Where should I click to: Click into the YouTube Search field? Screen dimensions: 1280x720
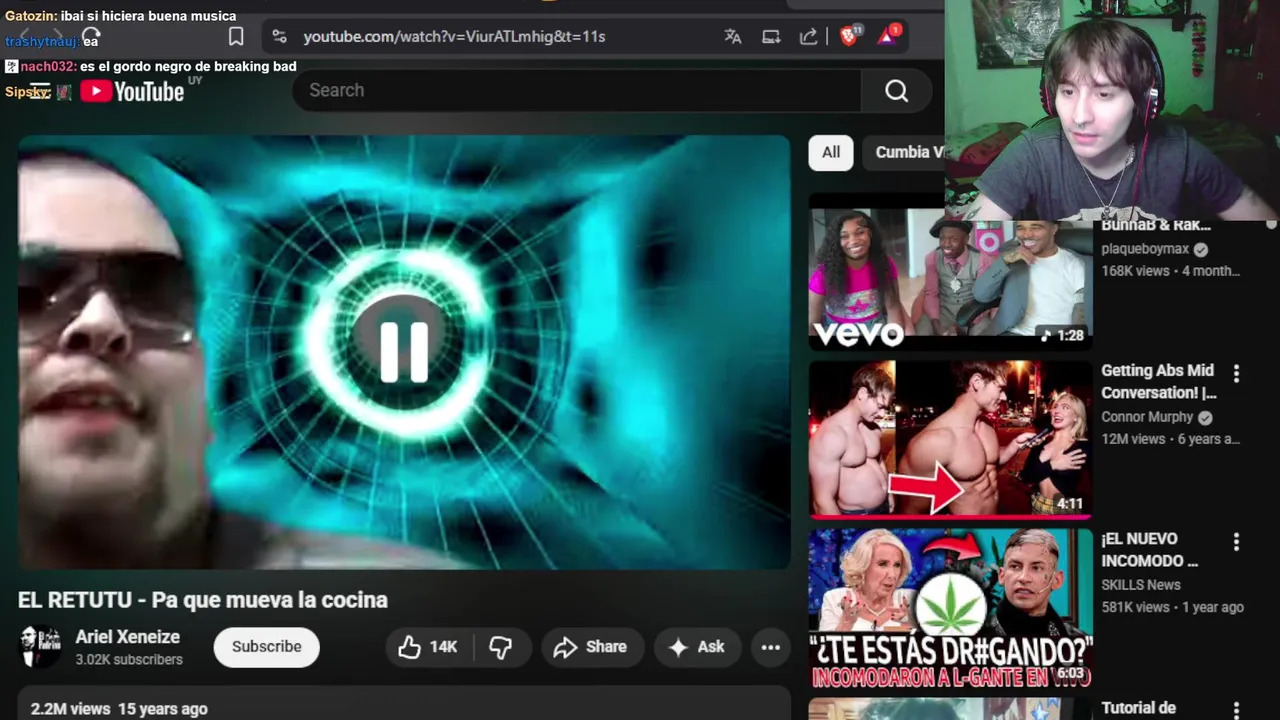(577, 91)
